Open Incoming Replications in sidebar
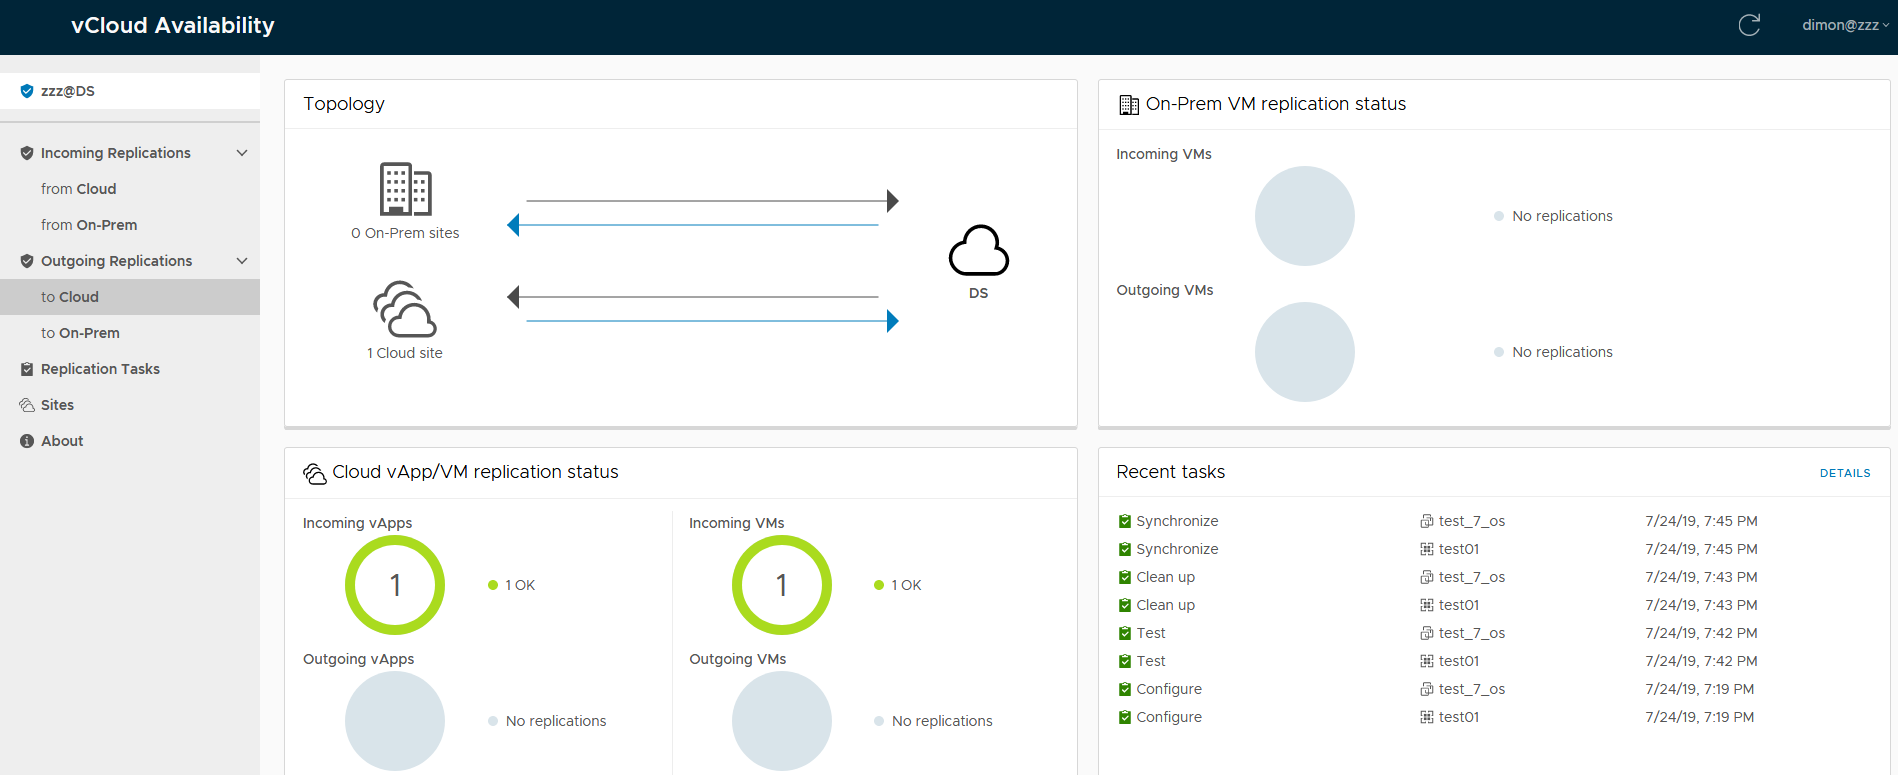Image resolution: width=1898 pixels, height=775 pixels. pos(116,153)
